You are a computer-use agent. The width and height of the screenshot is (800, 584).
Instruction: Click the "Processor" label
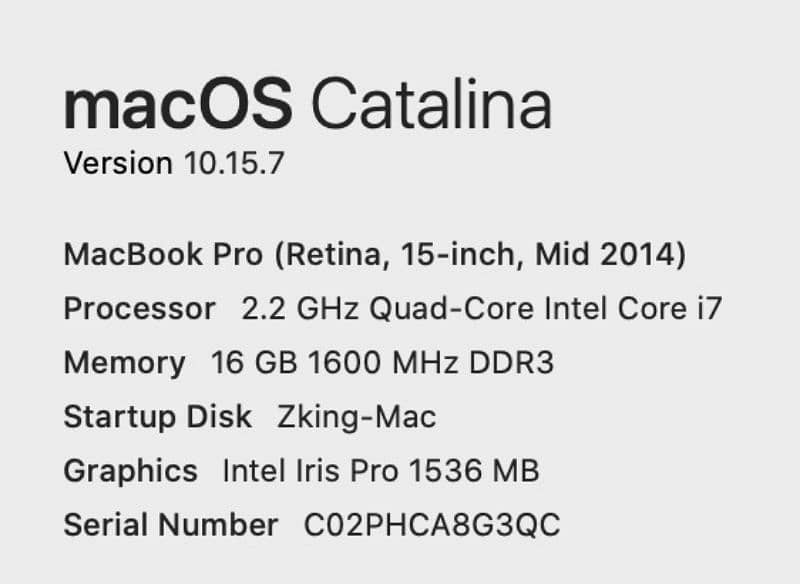(x=139, y=308)
